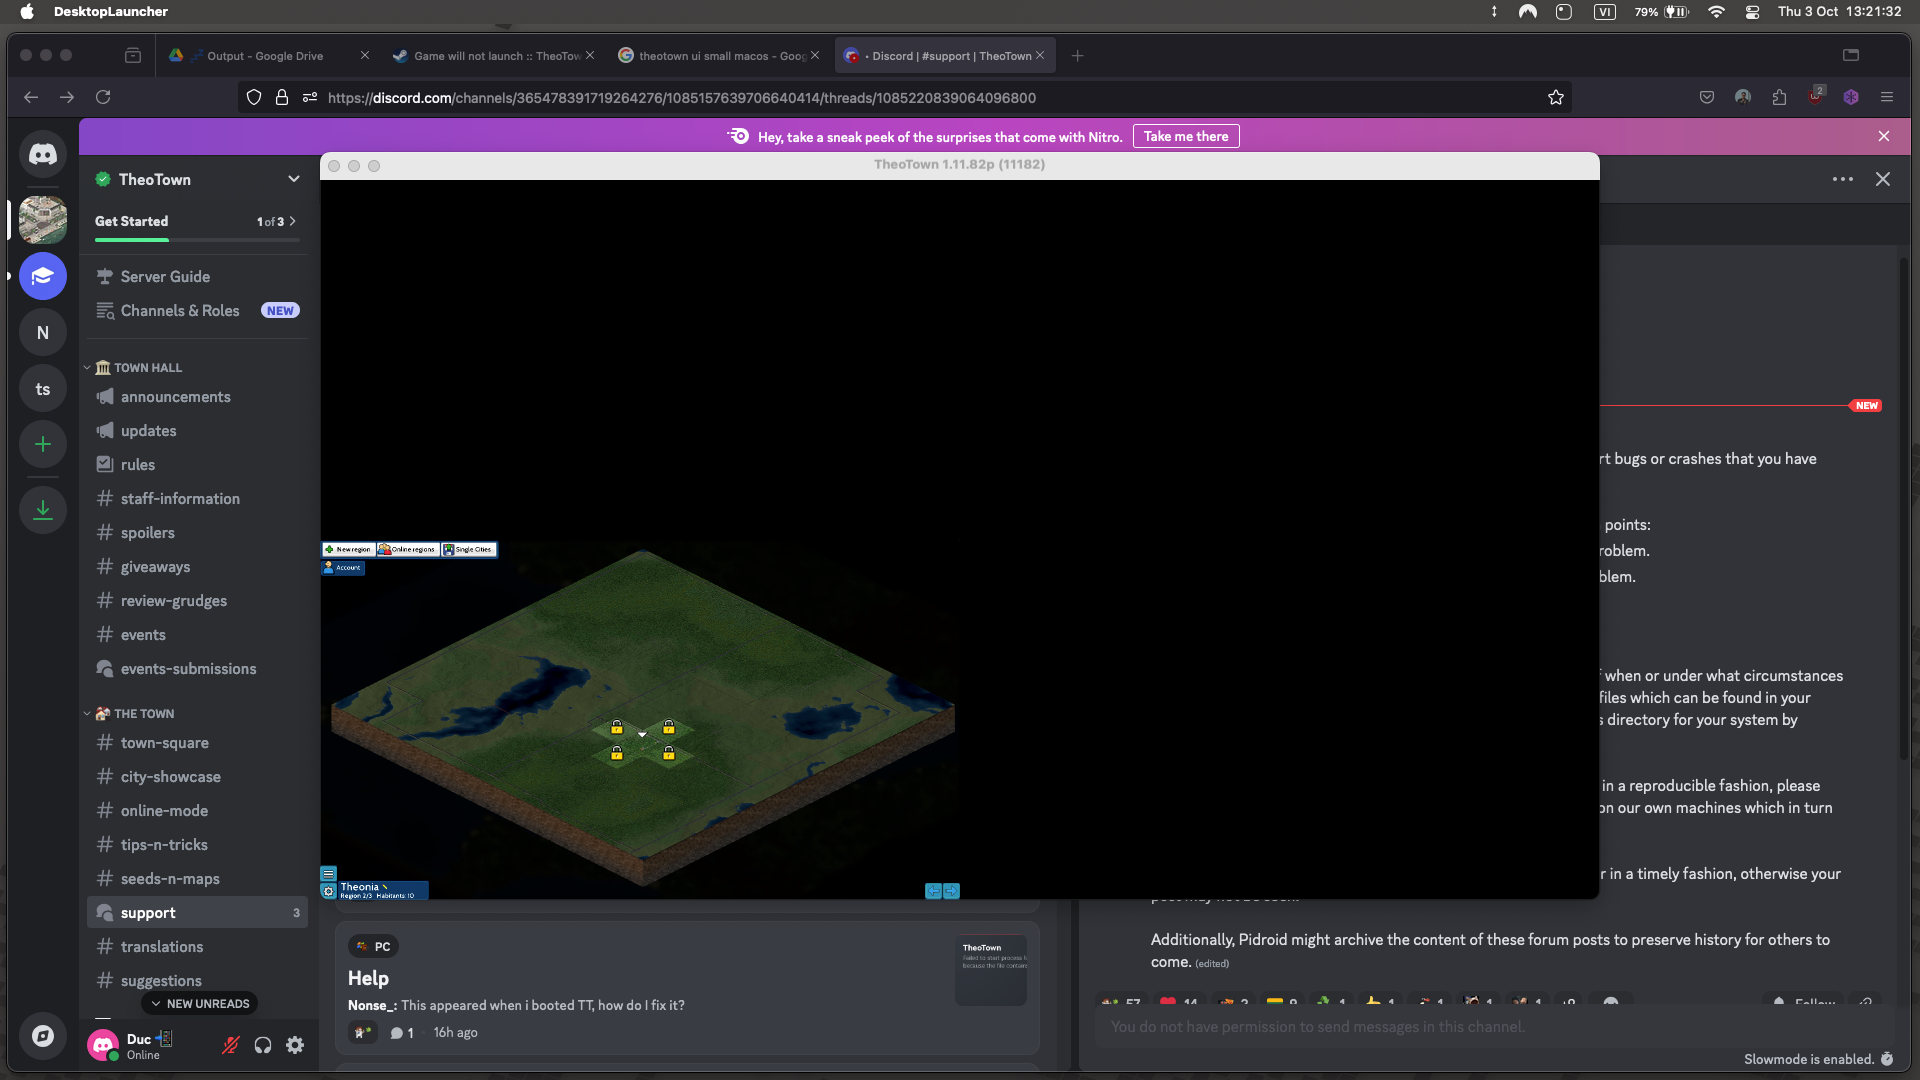The height and width of the screenshot is (1080, 1920).
Task: Click Take me there Nitro button
Action: coord(1186,136)
